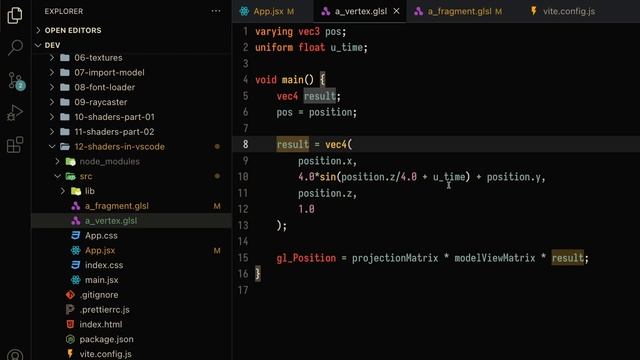Switch to the App.jsx tab

pyautogui.click(x=273, y=11)
